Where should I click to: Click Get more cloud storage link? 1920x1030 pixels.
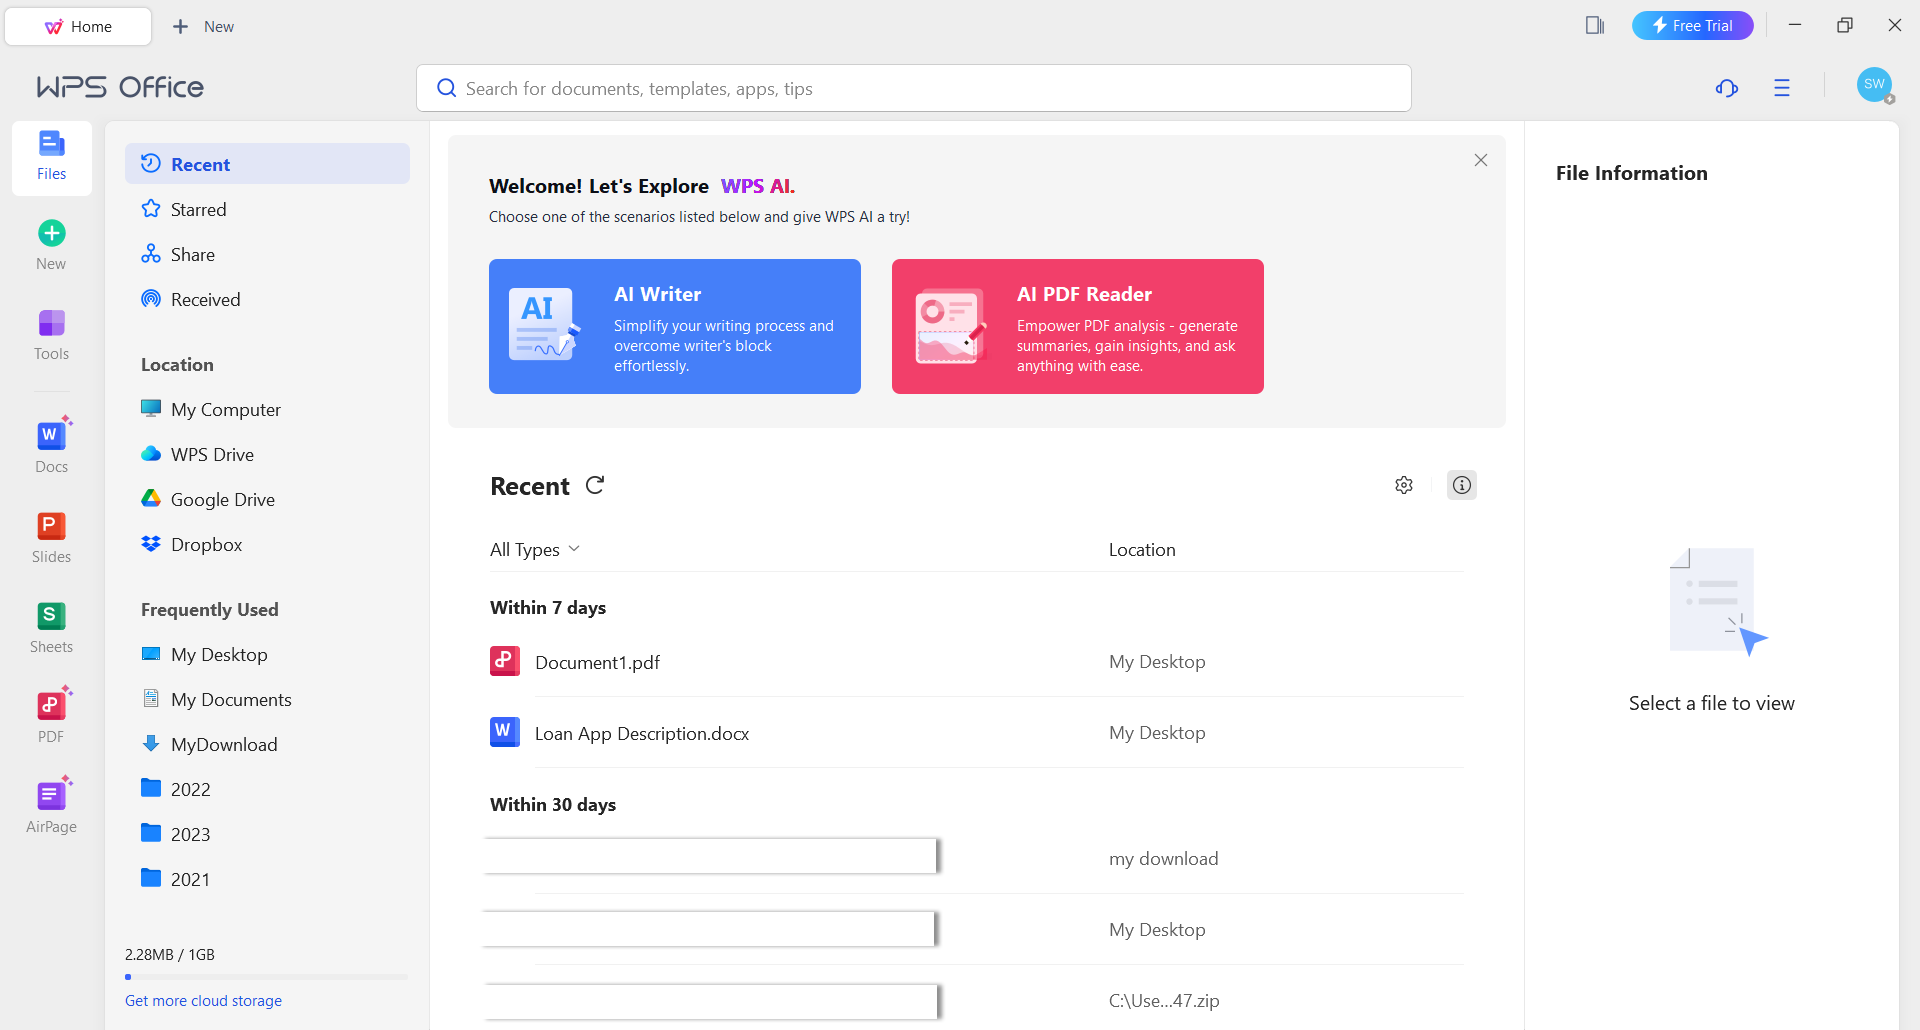pos(203,1000)
